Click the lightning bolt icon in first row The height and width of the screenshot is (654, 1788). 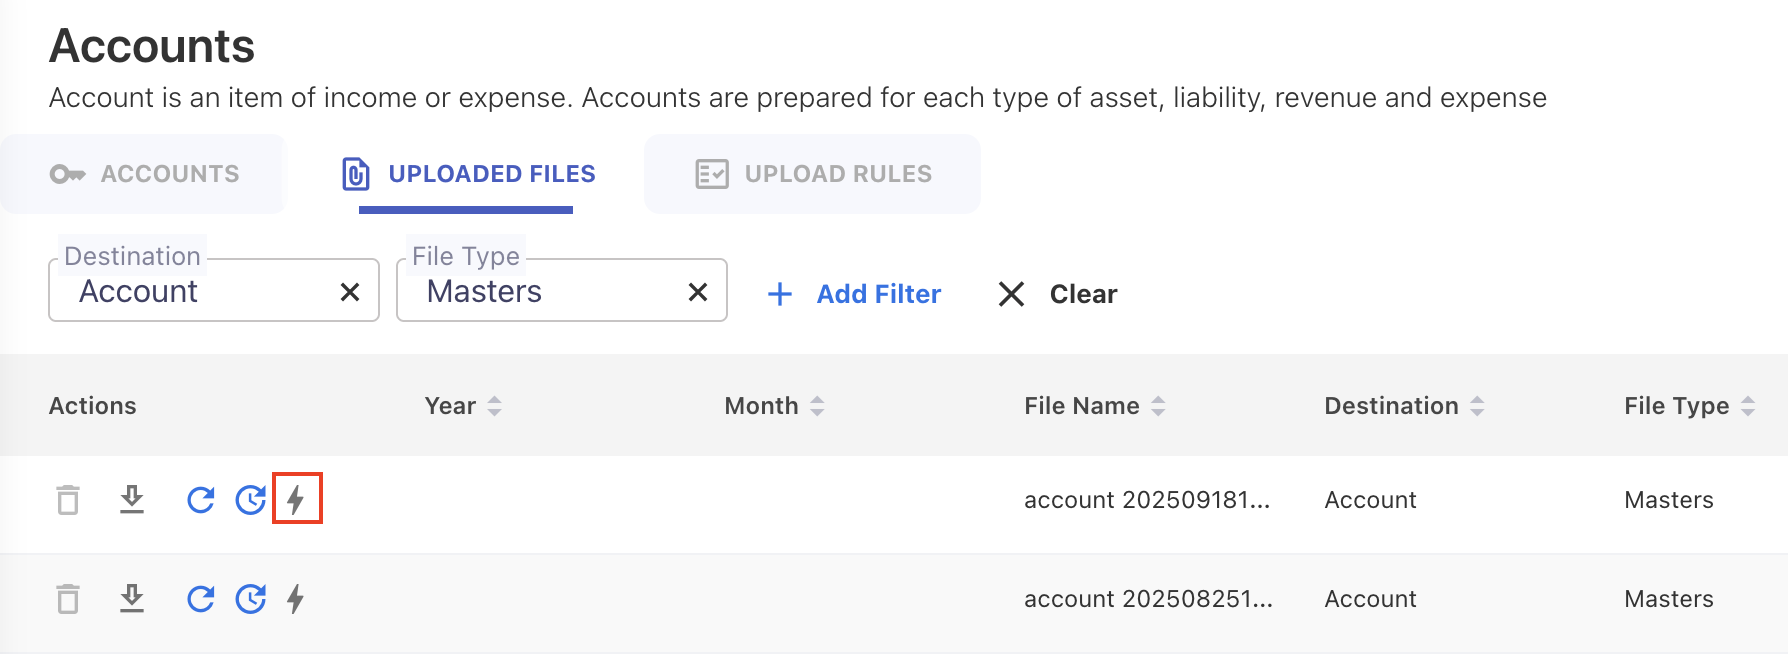point(296,499)
